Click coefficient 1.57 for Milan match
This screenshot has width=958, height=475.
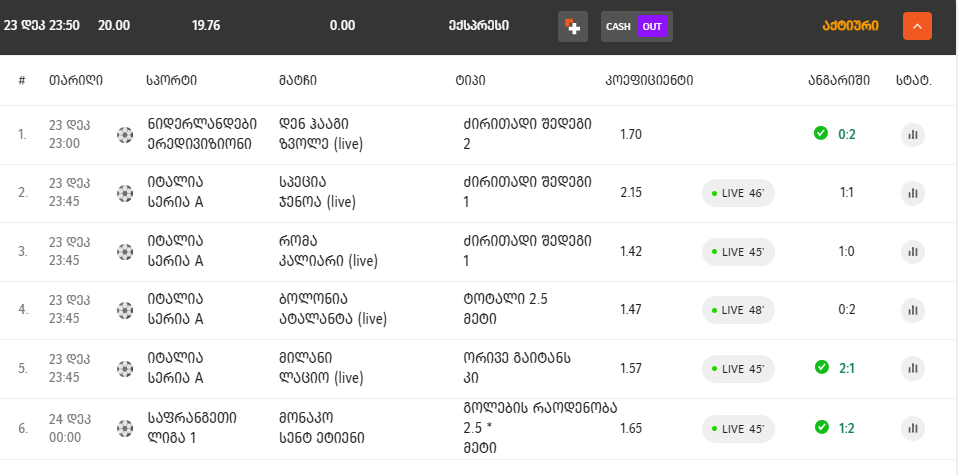631,369
